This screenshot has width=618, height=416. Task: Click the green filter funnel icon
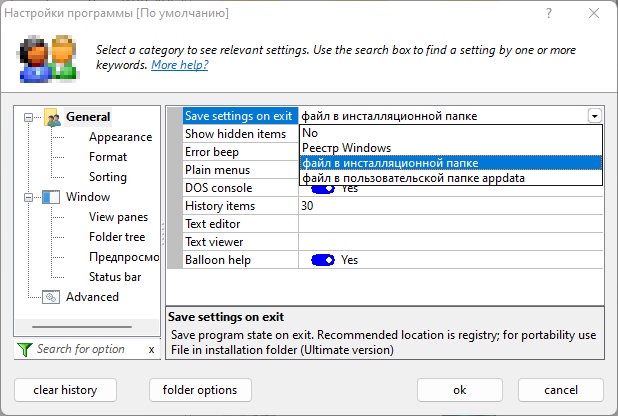[x=25, y=349]
